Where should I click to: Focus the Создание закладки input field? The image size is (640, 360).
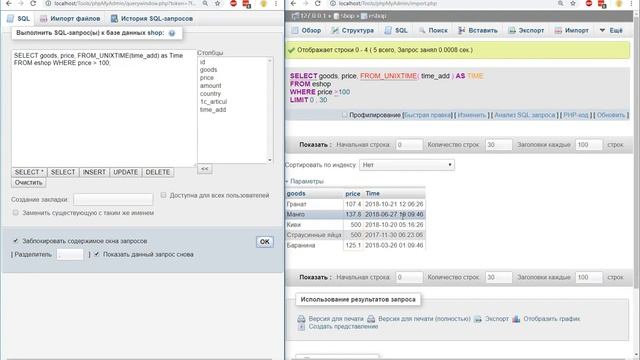(x=113, y=199)
